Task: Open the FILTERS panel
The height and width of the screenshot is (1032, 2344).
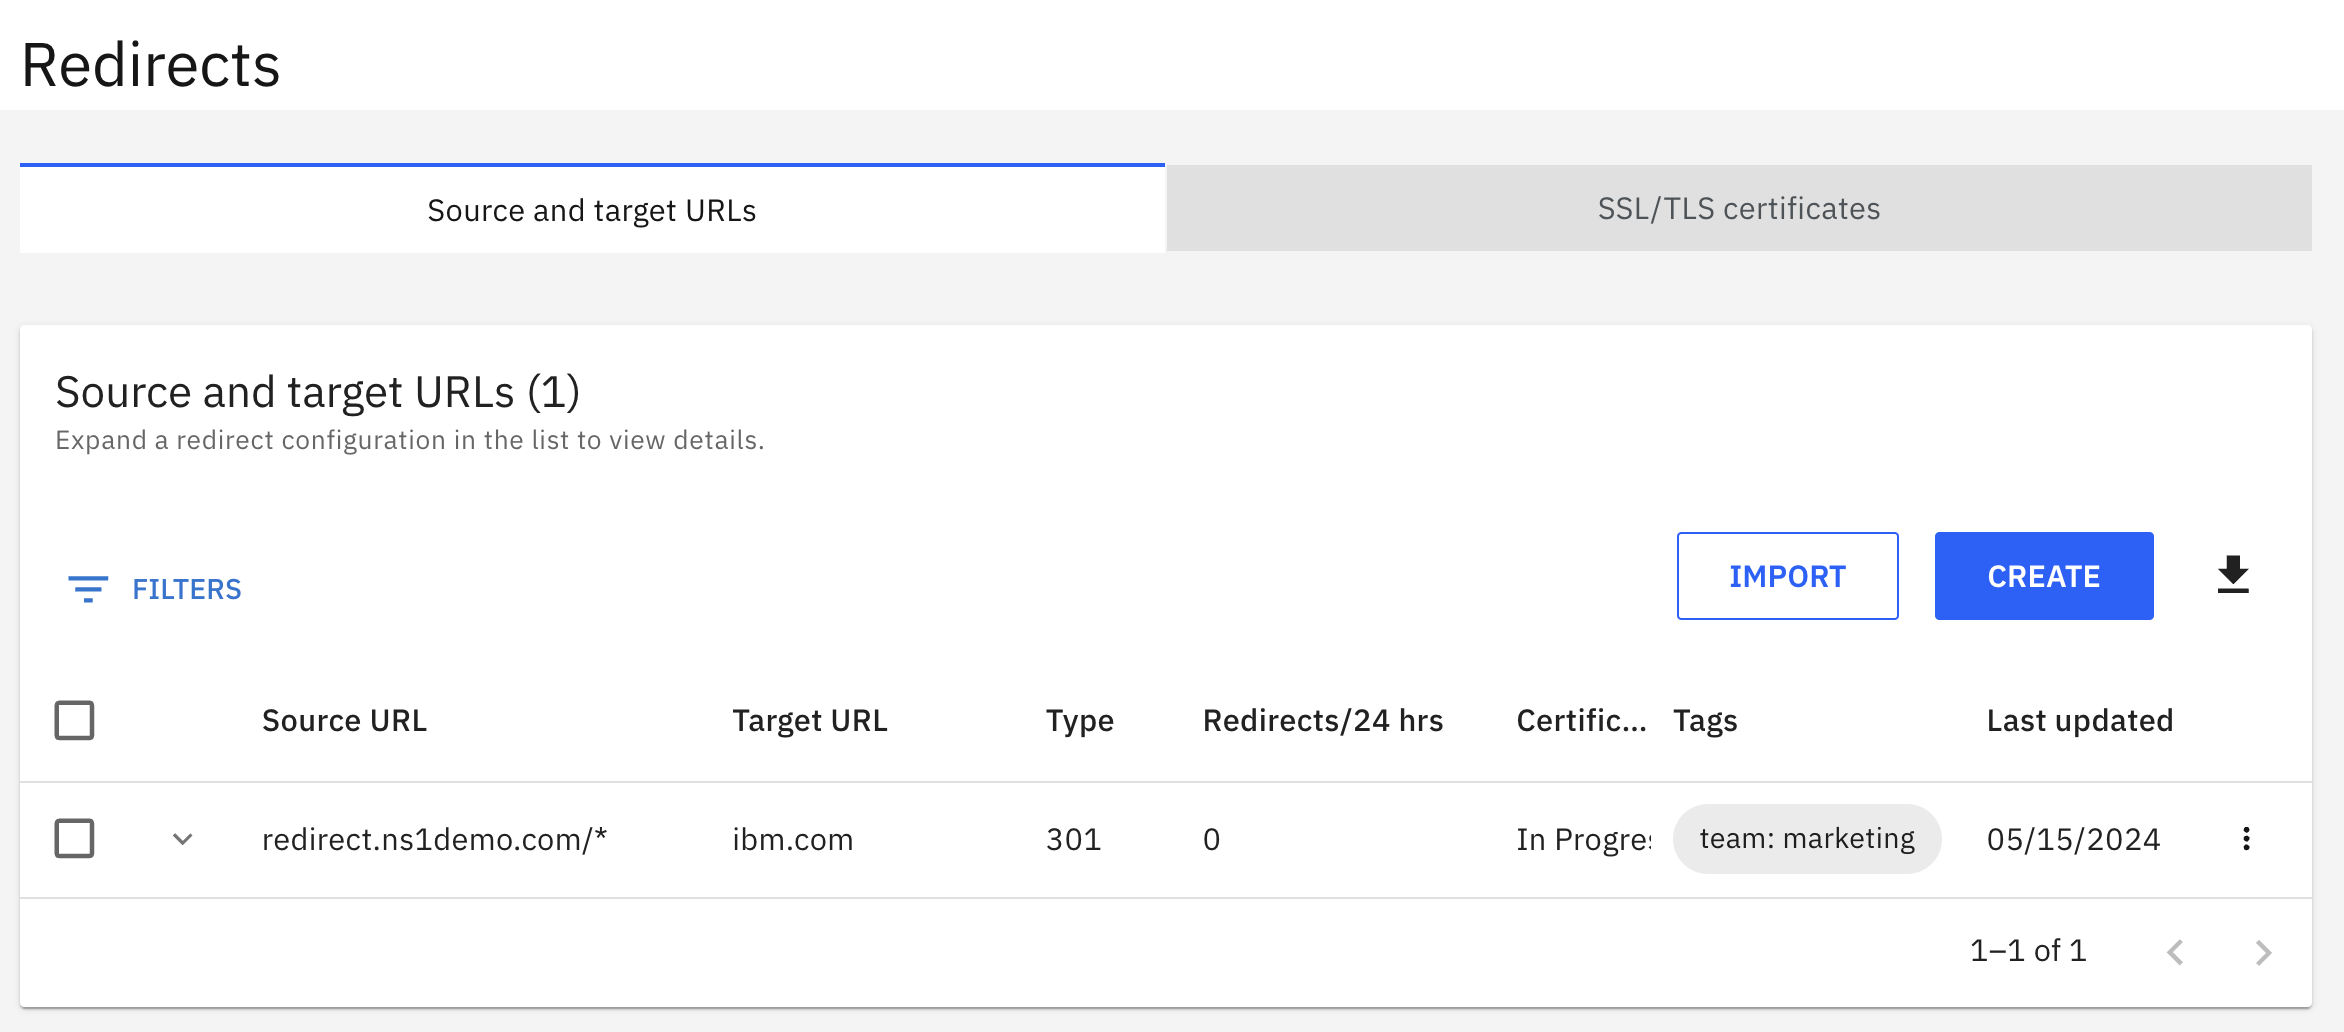Action: click(155, 589)
